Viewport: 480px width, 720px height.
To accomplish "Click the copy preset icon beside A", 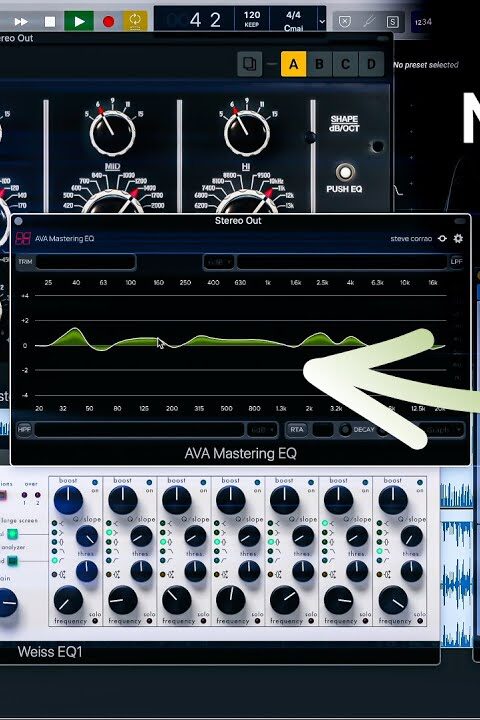I will [x=250, y=63].
